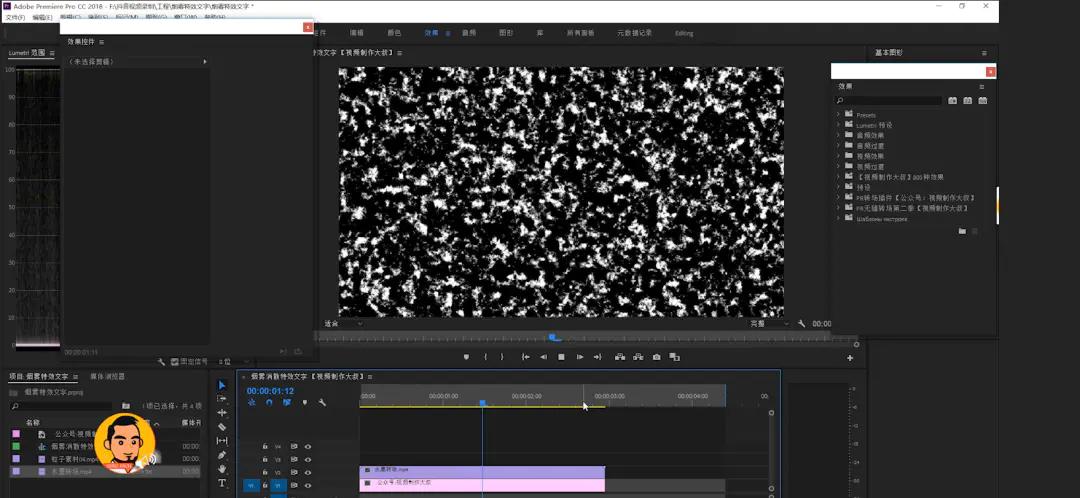Image resolution: width=1080 pixels, height=498 pixels.
Task: Click the Export Frame camera icon
Action: coord(656,357)
